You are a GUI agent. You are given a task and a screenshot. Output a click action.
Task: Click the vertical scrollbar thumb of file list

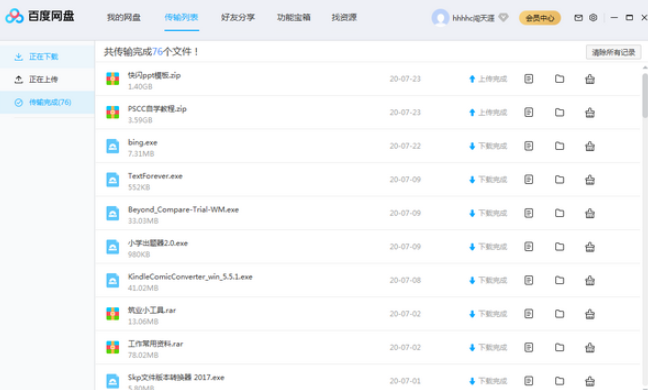tap(645, 95)
